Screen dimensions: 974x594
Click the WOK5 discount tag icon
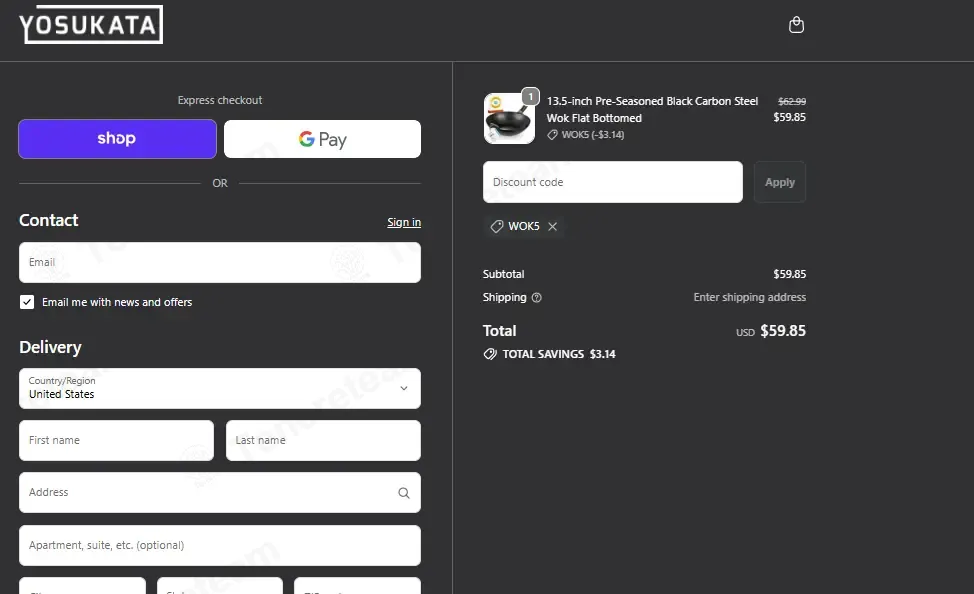(x=496, y=226)
